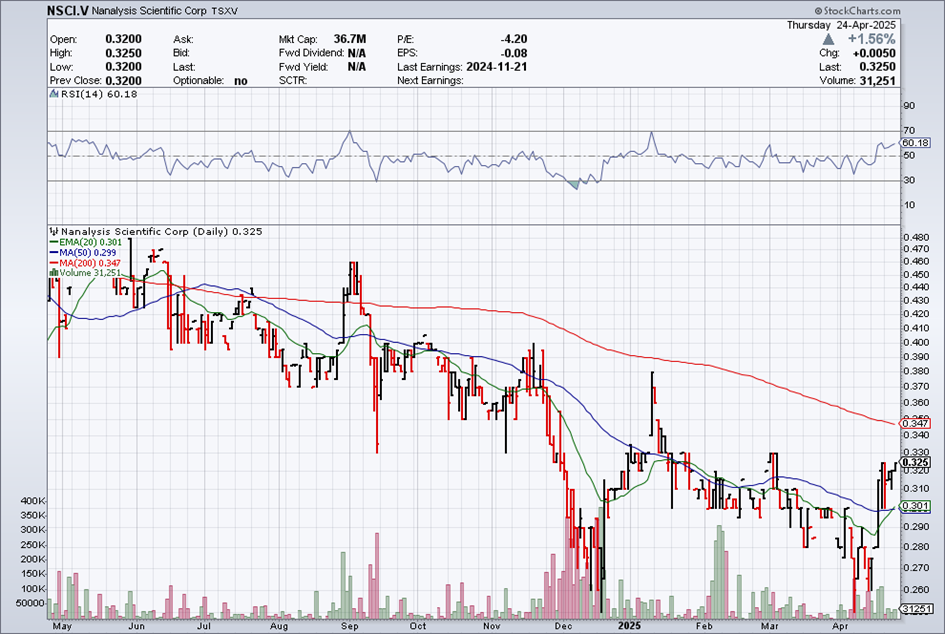Click the 0.260 price axis label

(x=915, y=590)
